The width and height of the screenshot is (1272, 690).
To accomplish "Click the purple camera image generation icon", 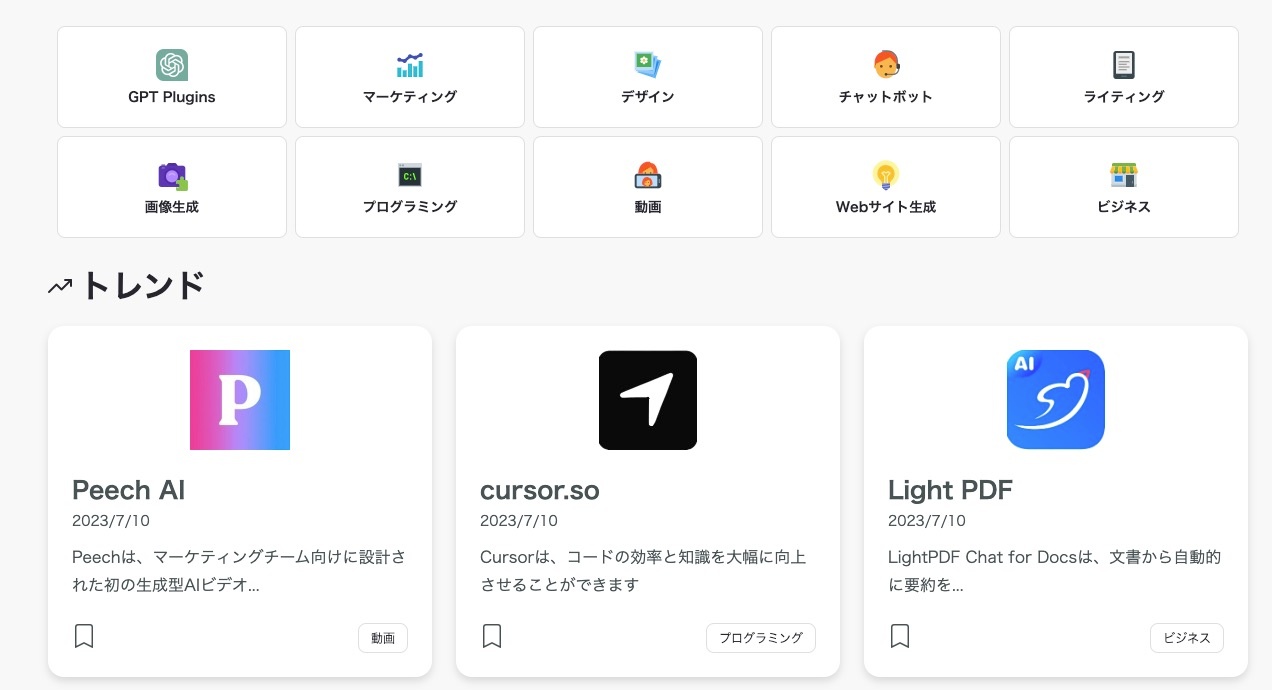I will (172, 175).
